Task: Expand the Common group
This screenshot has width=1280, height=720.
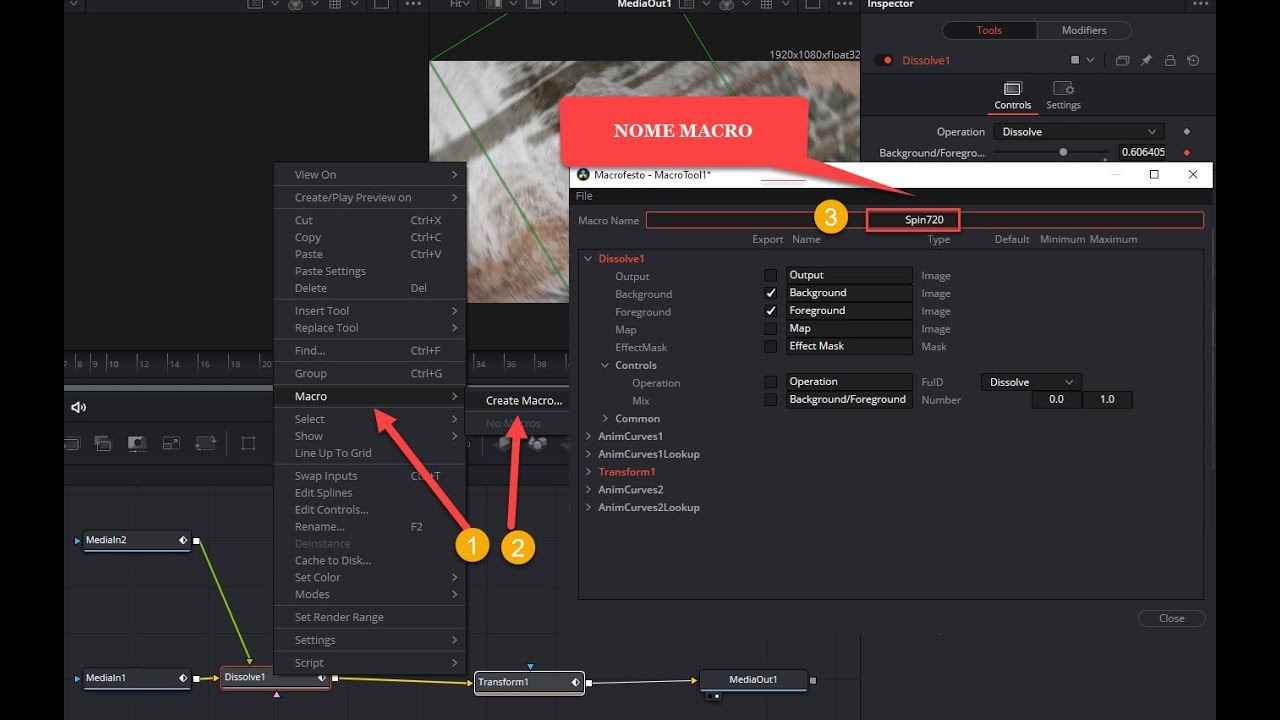Action: [x=605, y=418]
